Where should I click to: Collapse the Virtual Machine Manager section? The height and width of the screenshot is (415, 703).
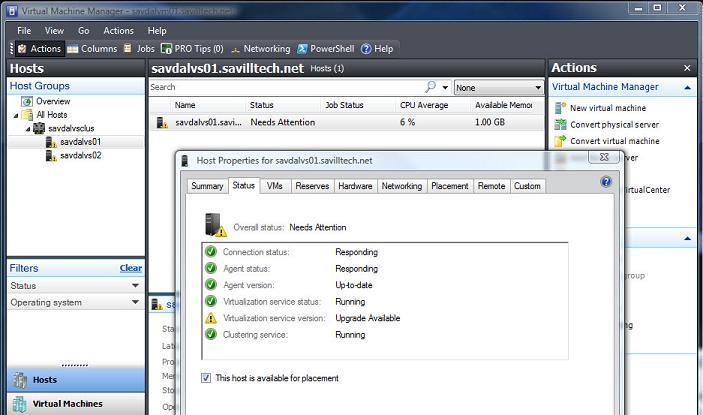[x=687, y=88]
